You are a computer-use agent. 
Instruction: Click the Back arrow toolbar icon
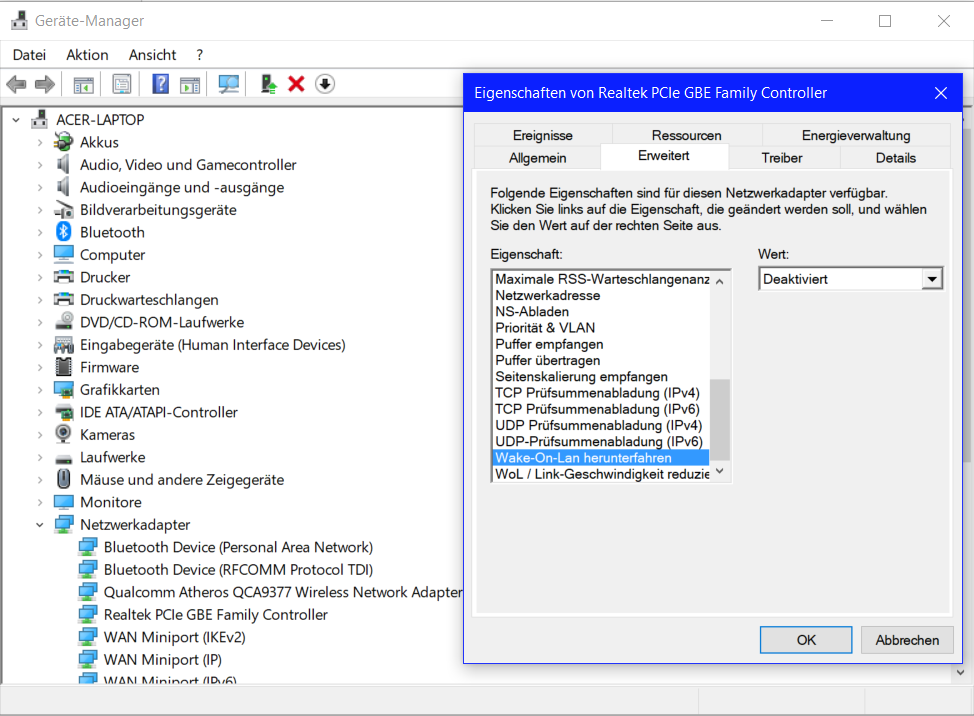pos(16,84)
